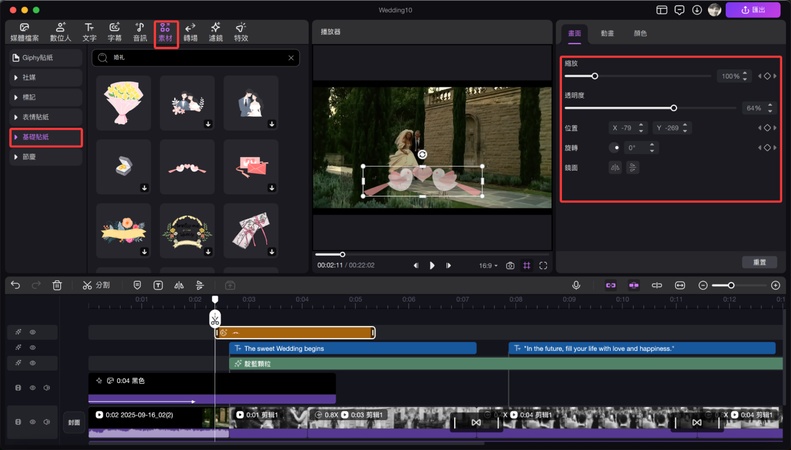The width and height of the screenshot is (791, 450).
Task: Flip the sticker horizontally using mirror icon
Action: point(615,167)
